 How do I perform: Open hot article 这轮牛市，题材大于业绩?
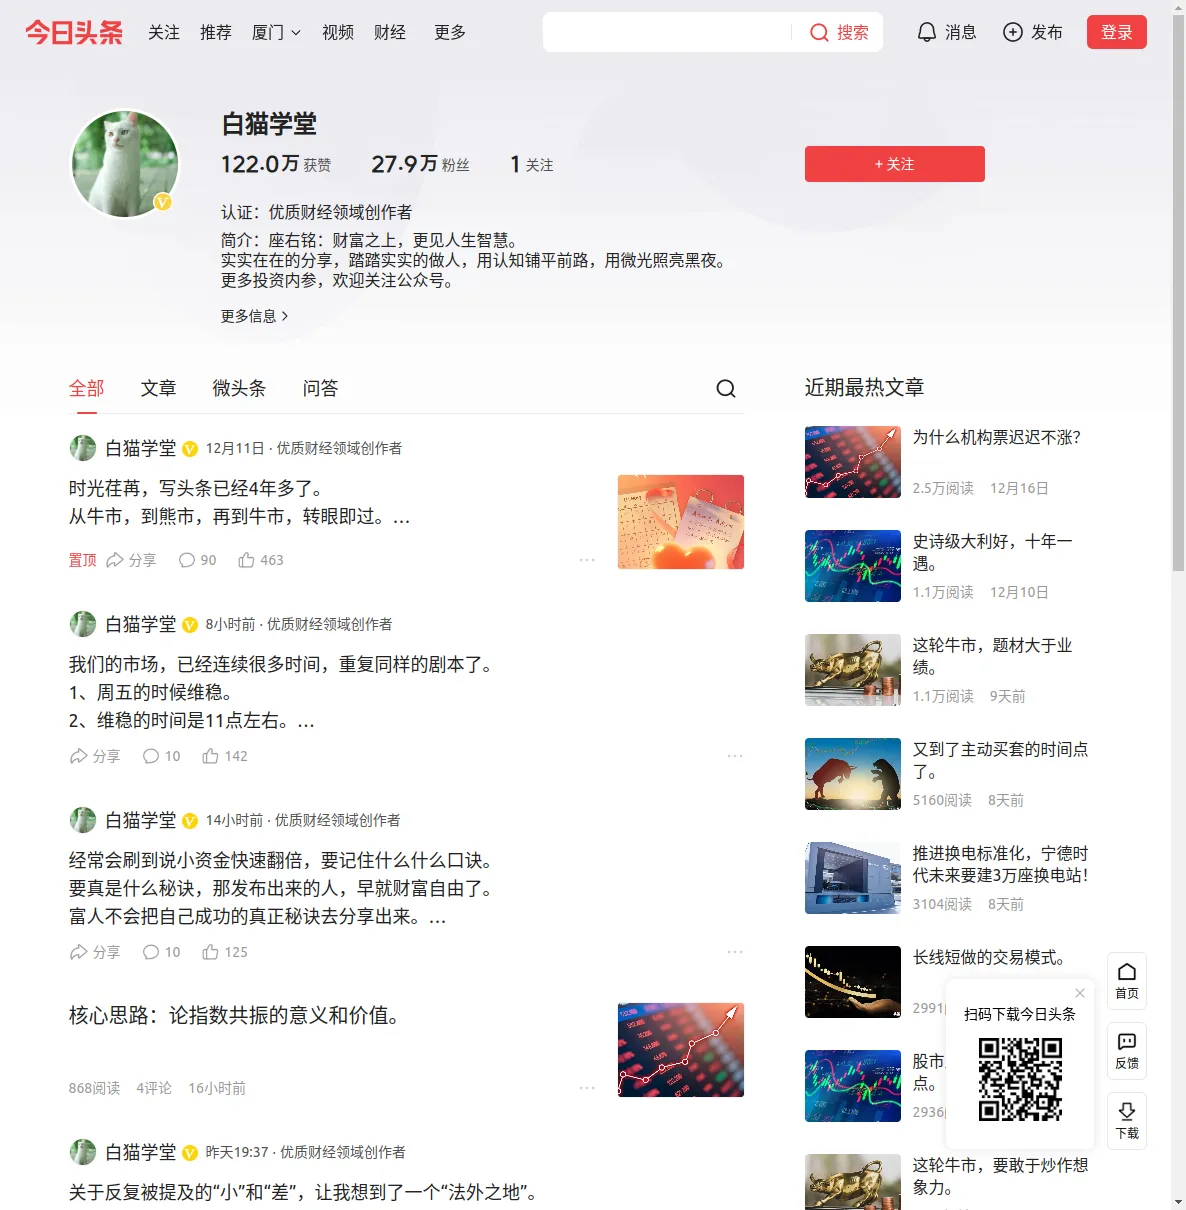point(992,656)
